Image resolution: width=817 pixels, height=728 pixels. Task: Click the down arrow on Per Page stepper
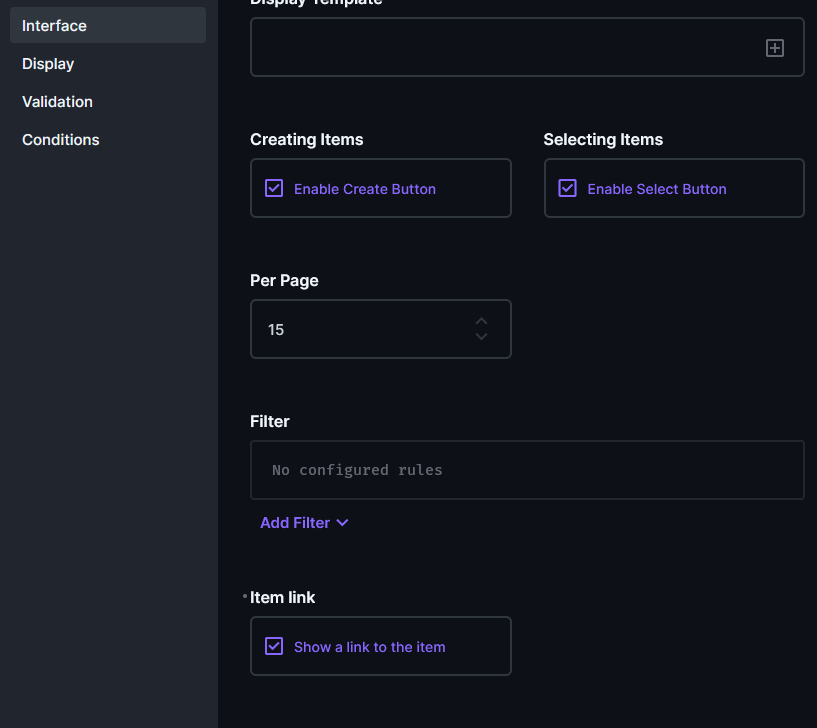click(x=481, y=338)
